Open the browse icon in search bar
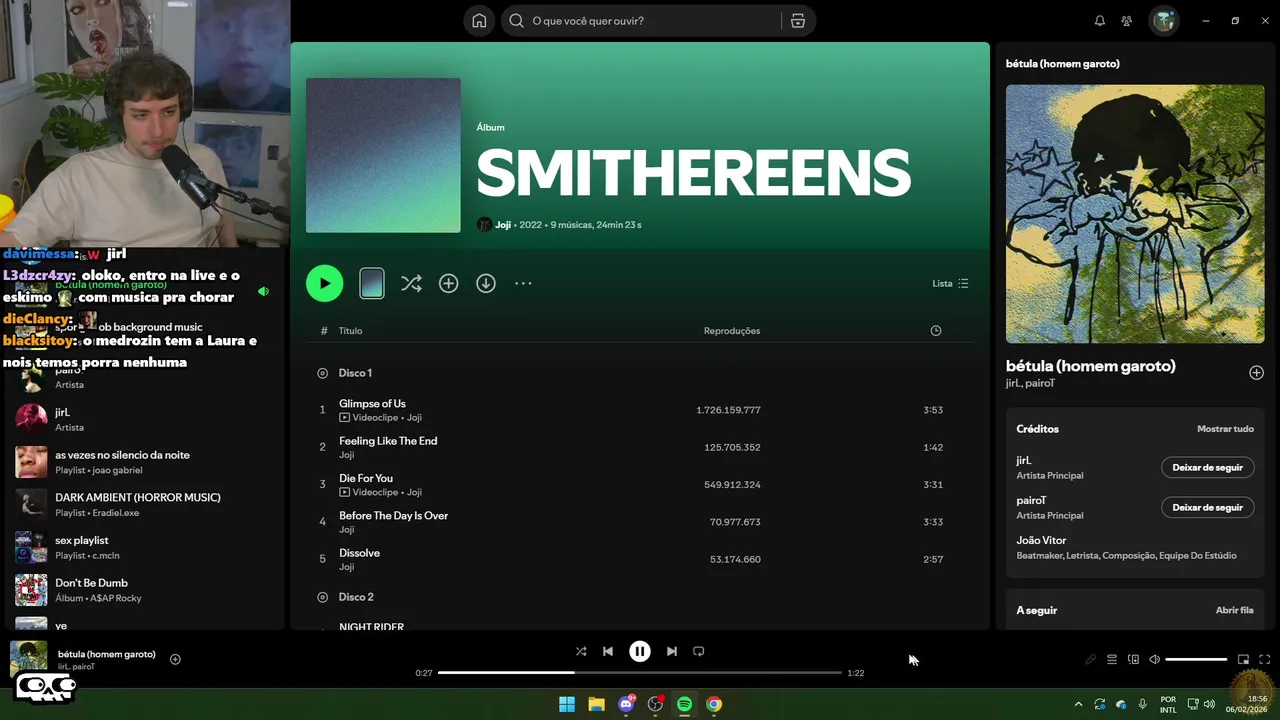The width and height of the screenshot is (1280, 720). [797, 21]
